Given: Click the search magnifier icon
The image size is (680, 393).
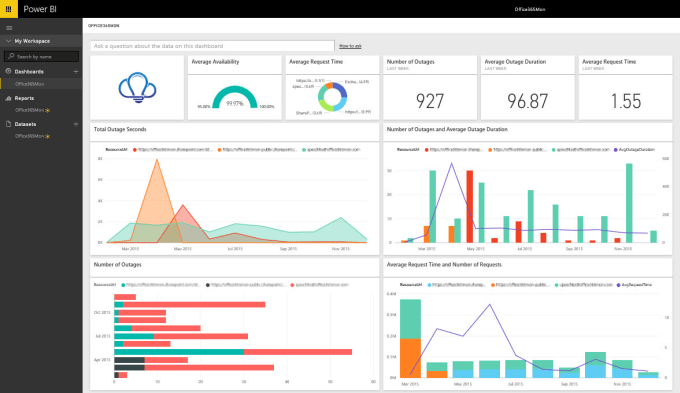Looking at the screenshot, I should pyautogui.click(x=11, y=56).
